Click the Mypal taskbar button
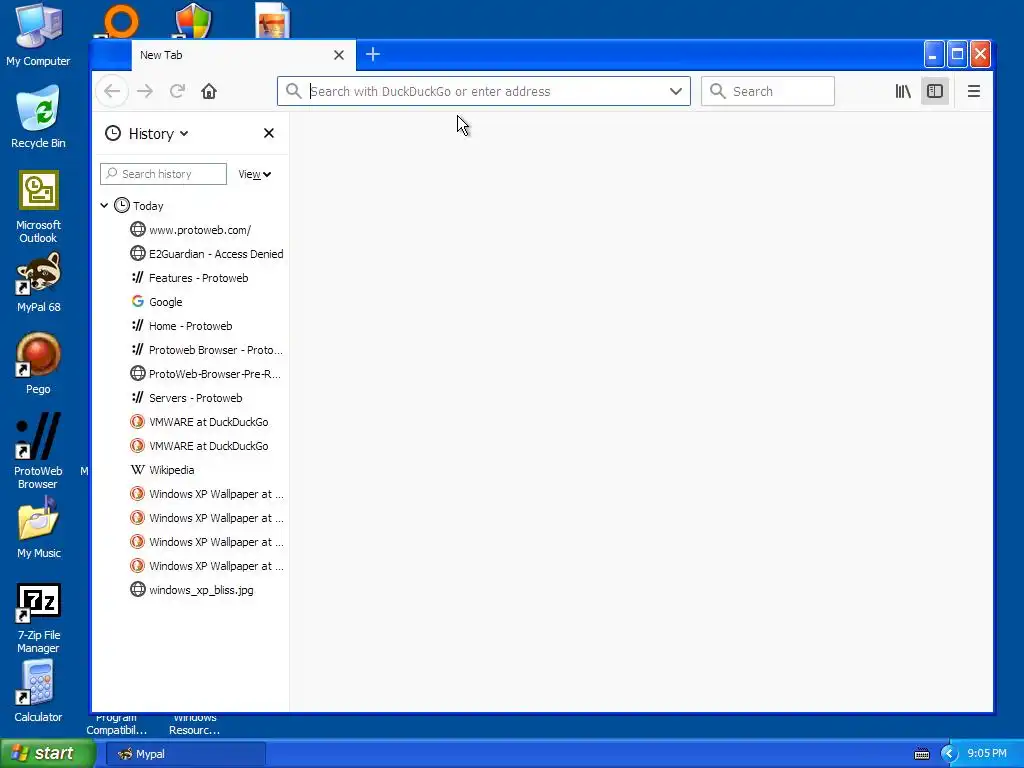The height and width of the screenshot is (768, 1024). pos(186,754)
